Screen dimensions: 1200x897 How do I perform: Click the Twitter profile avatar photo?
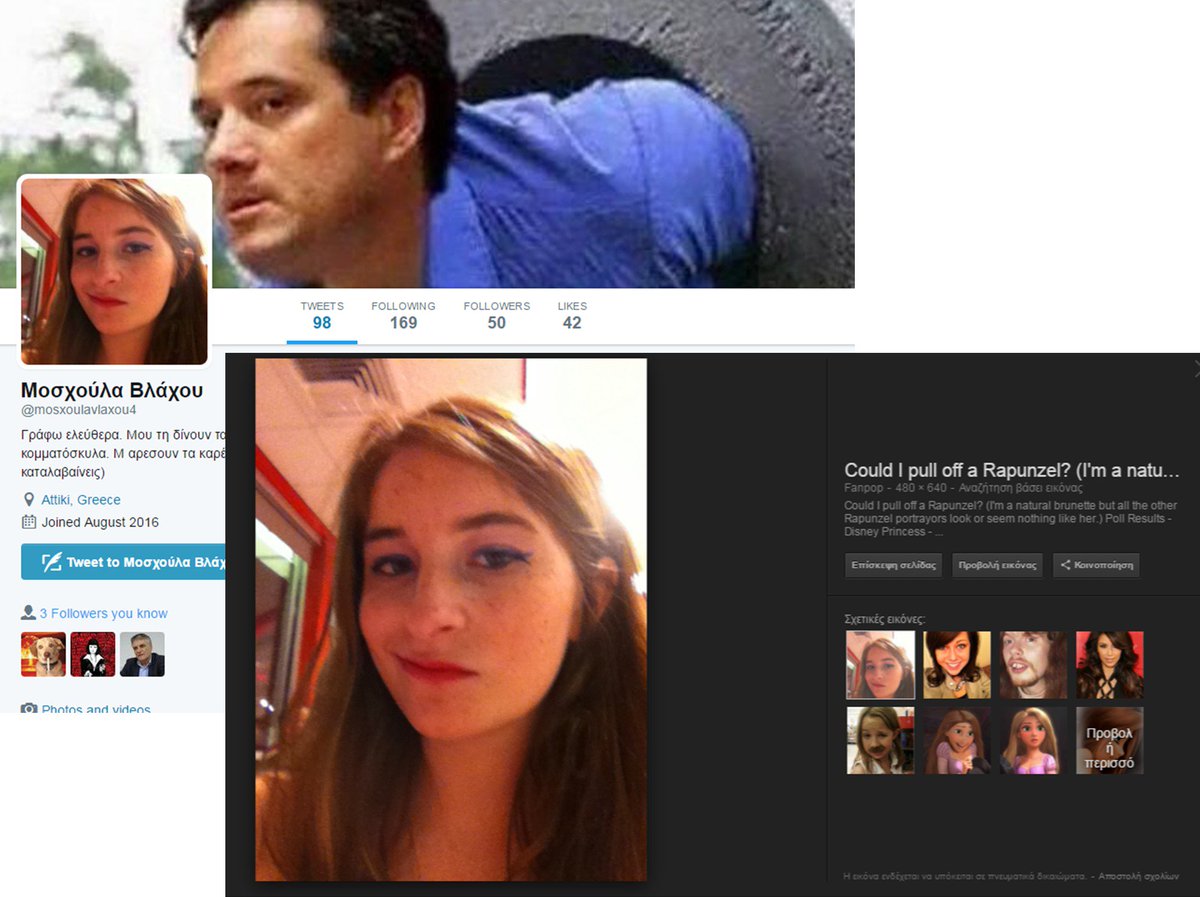click(114, 271)
